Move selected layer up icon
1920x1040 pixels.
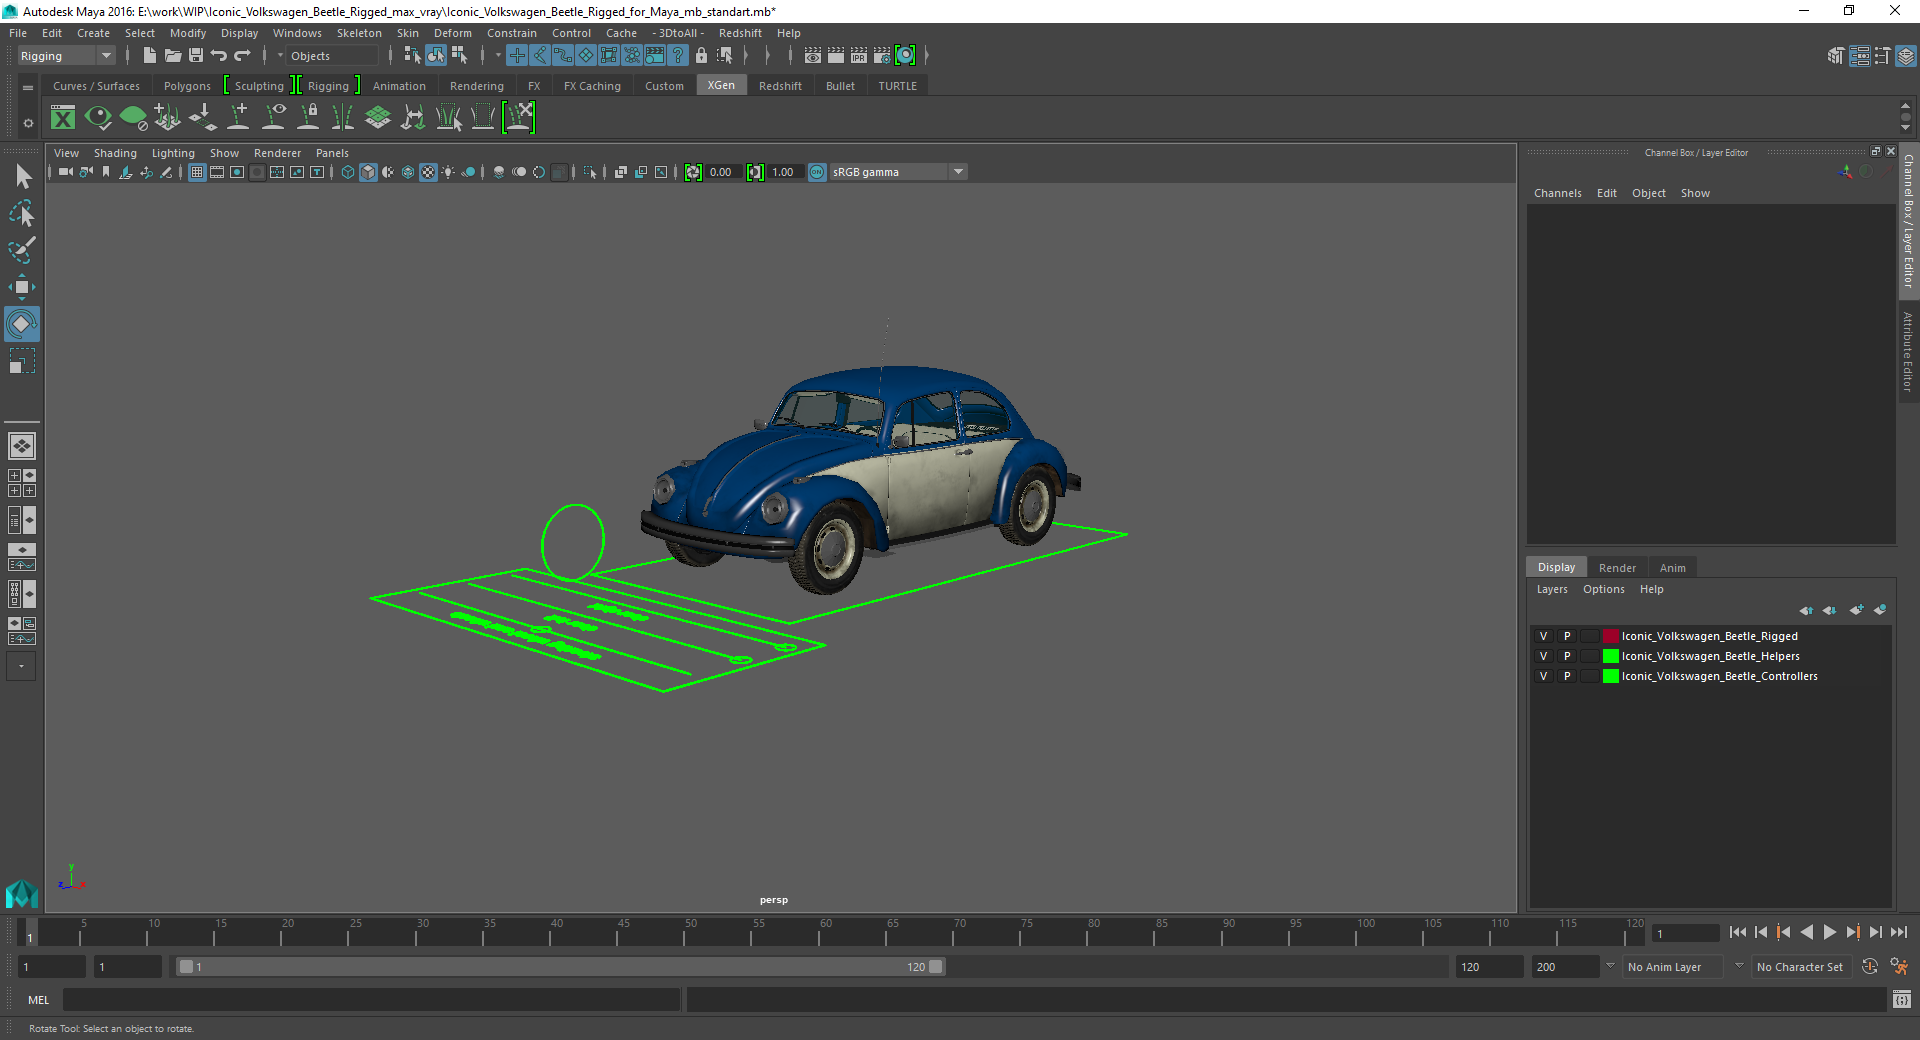[x=1806, y=610]
